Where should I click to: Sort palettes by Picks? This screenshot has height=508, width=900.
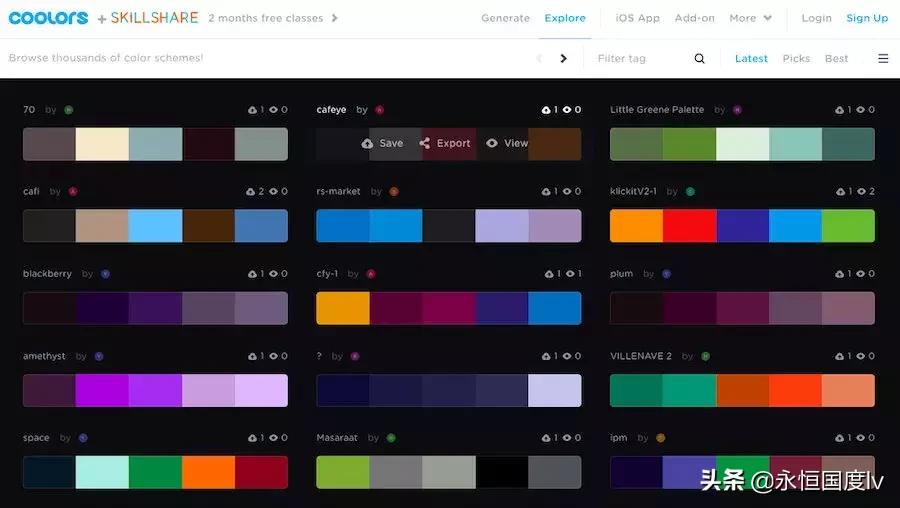796,58
